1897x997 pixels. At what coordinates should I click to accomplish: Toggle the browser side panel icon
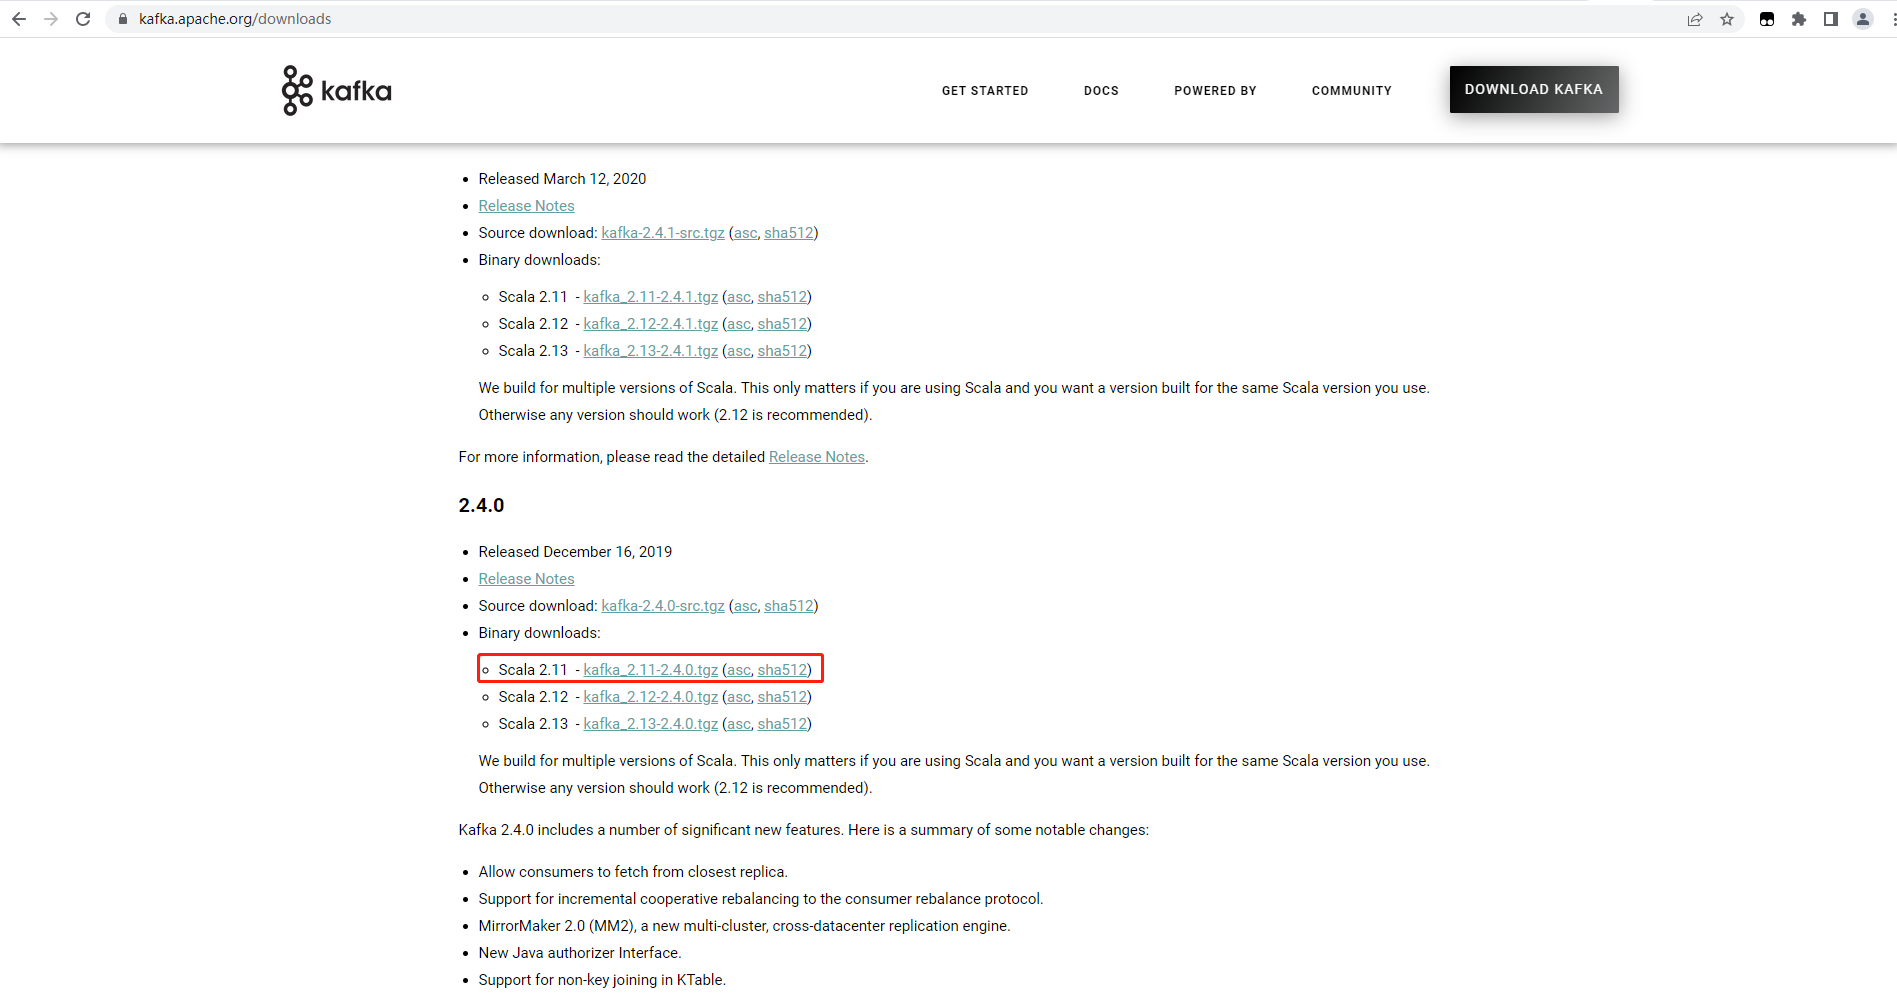pos(1831,19)
